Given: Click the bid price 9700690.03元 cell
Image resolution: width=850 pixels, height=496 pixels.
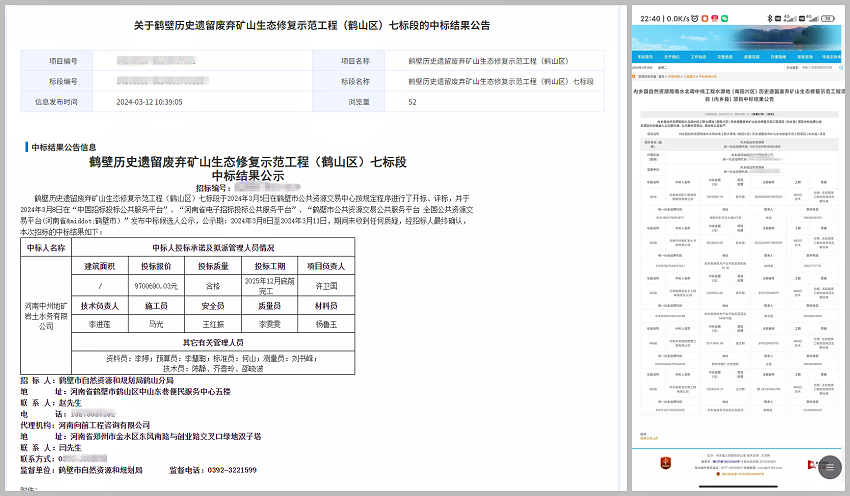Looking at the screenshot, I should point(156,286).
